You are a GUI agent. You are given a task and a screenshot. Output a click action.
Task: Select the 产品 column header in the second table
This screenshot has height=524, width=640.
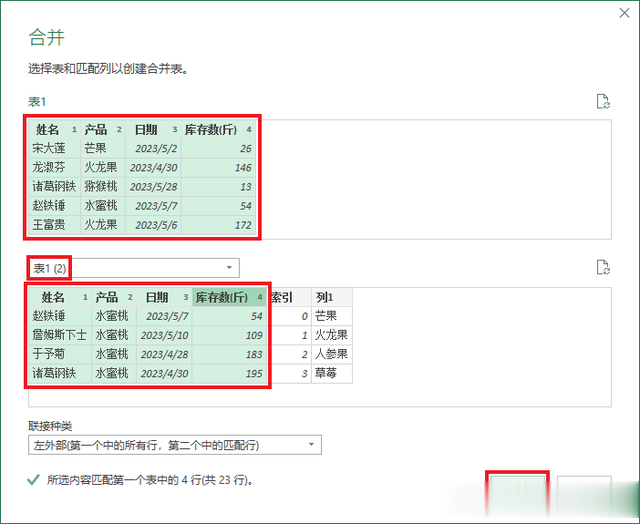[114, 297]
